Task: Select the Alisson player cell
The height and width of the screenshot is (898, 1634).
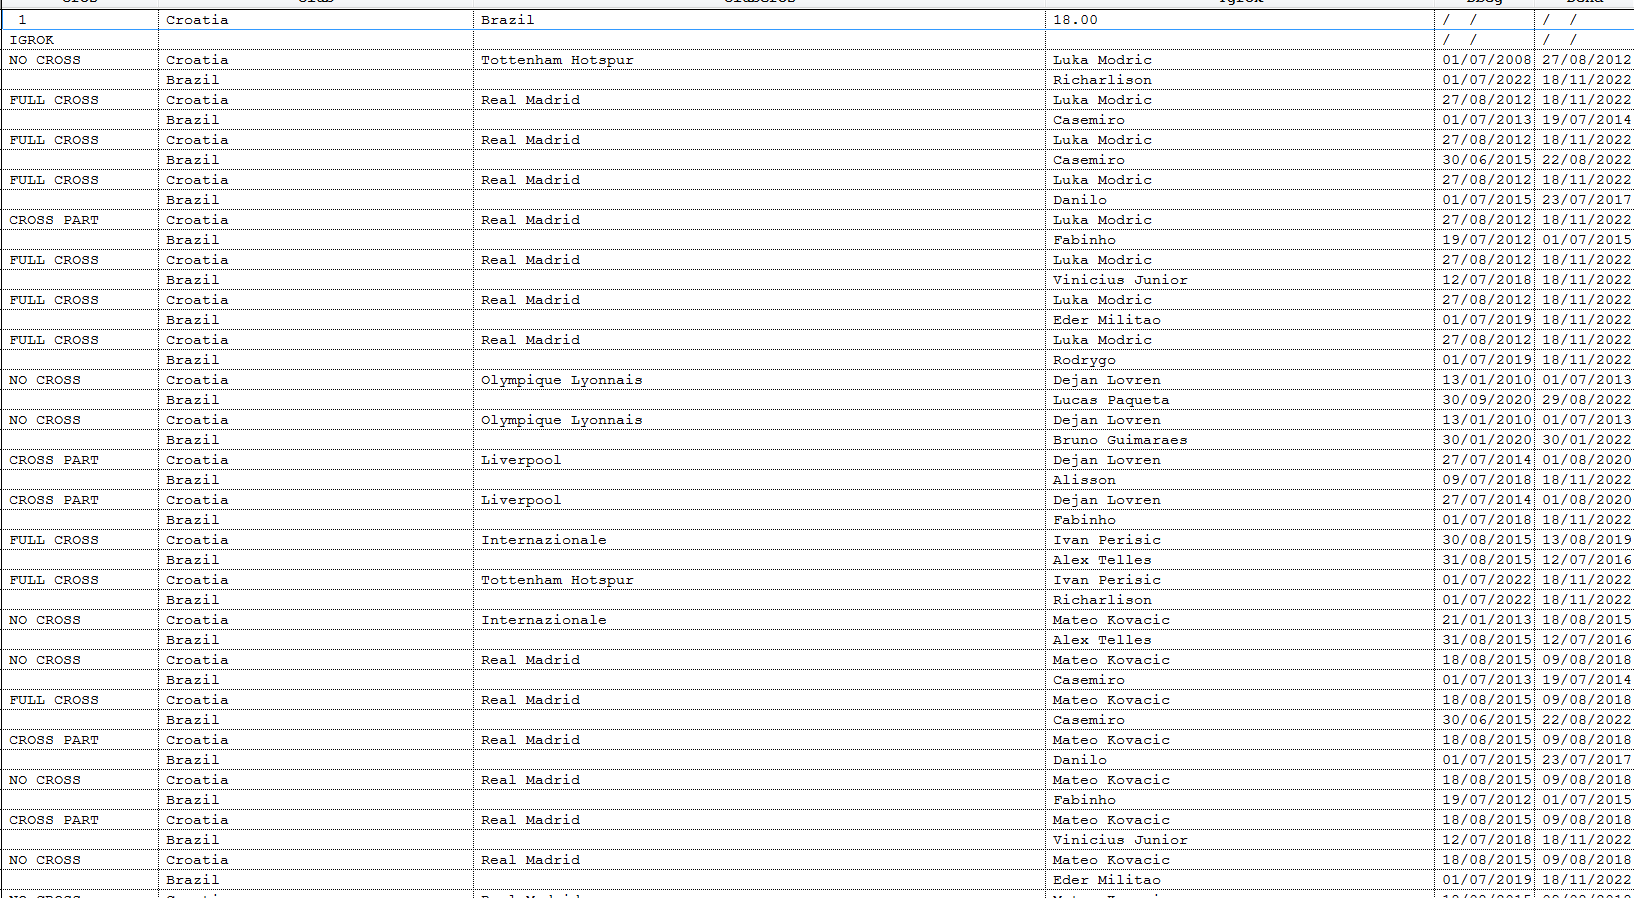Action: [x=1084, y=480]
